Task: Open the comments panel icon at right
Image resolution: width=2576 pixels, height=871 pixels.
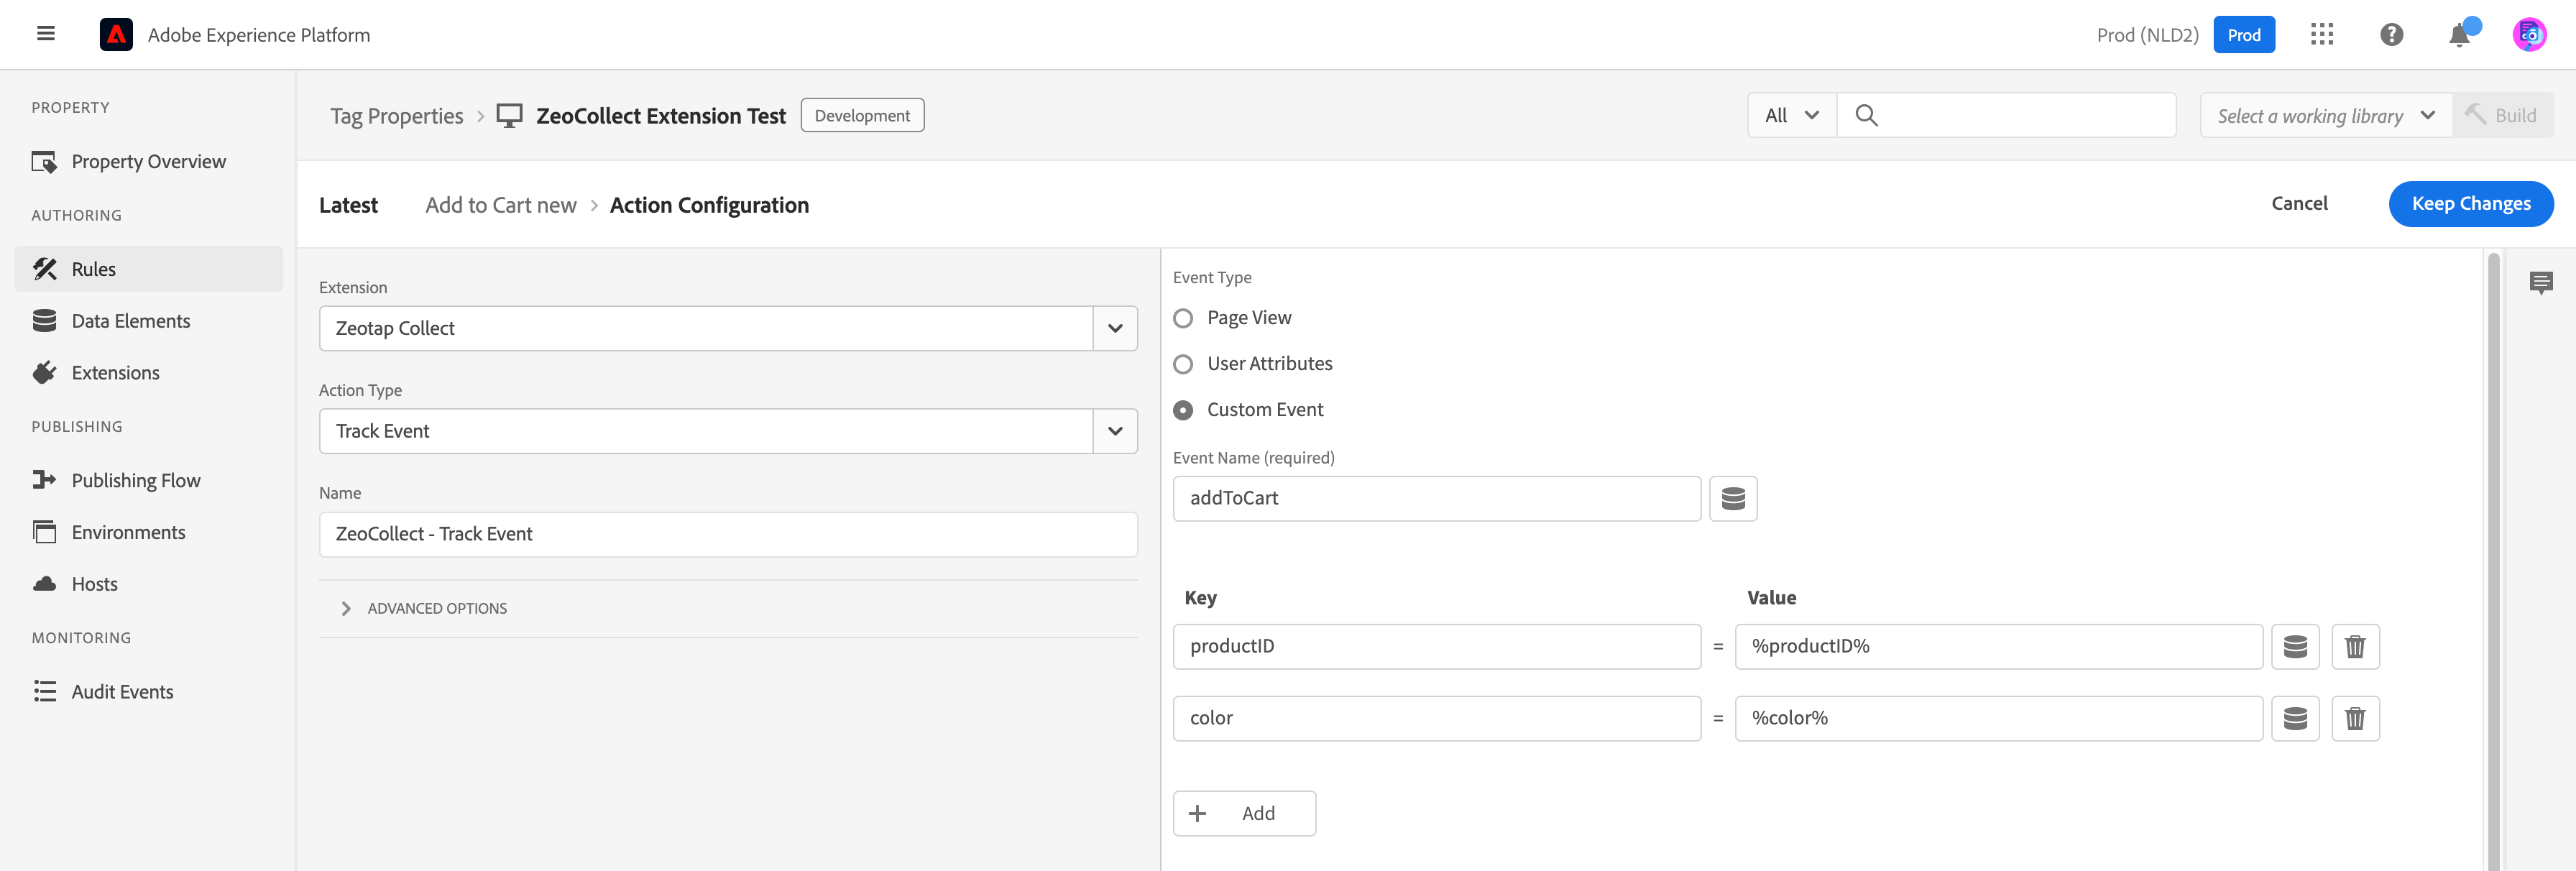Action: (x=2540, y=283)
